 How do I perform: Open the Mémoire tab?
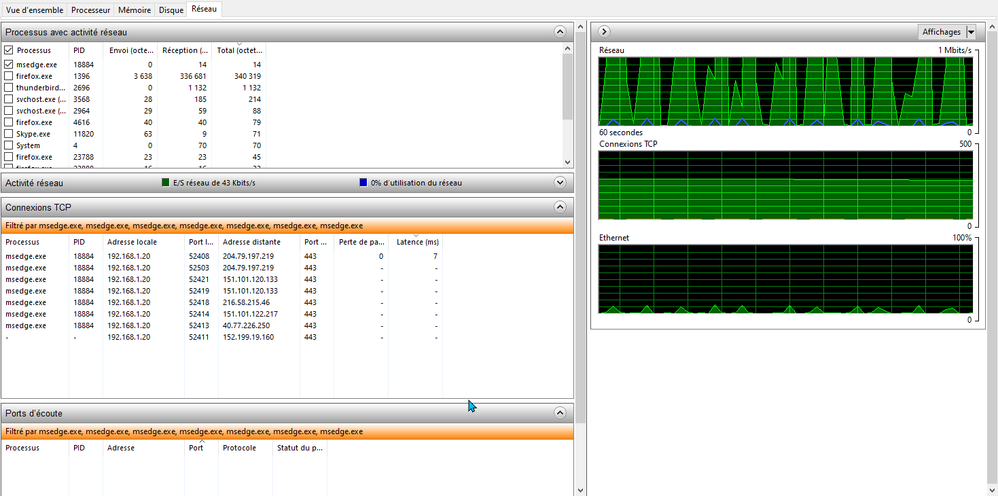[135, 8]
